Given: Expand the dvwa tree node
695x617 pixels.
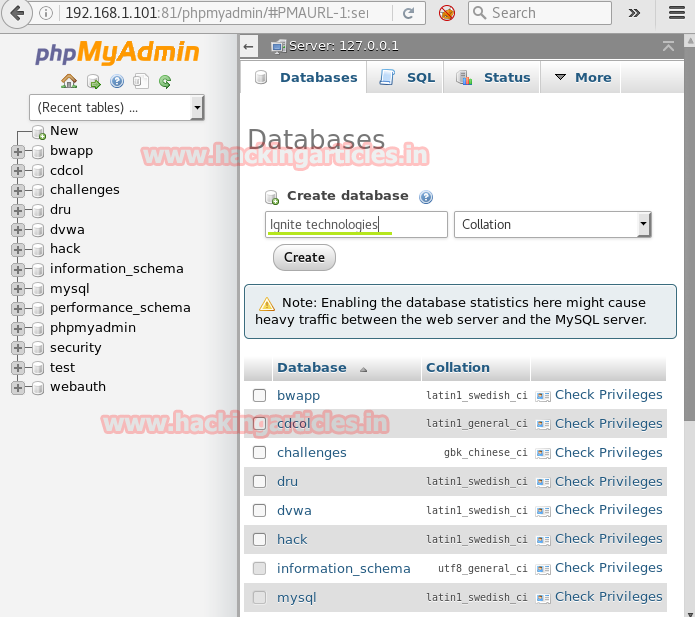Looking at the screenshot, I should point(18,230).
